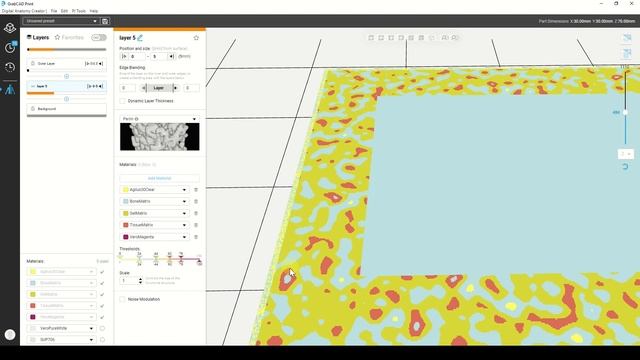Select the Outer Layer row
Image resolution: width=640 pixels, height=360 pixels.
67,64
